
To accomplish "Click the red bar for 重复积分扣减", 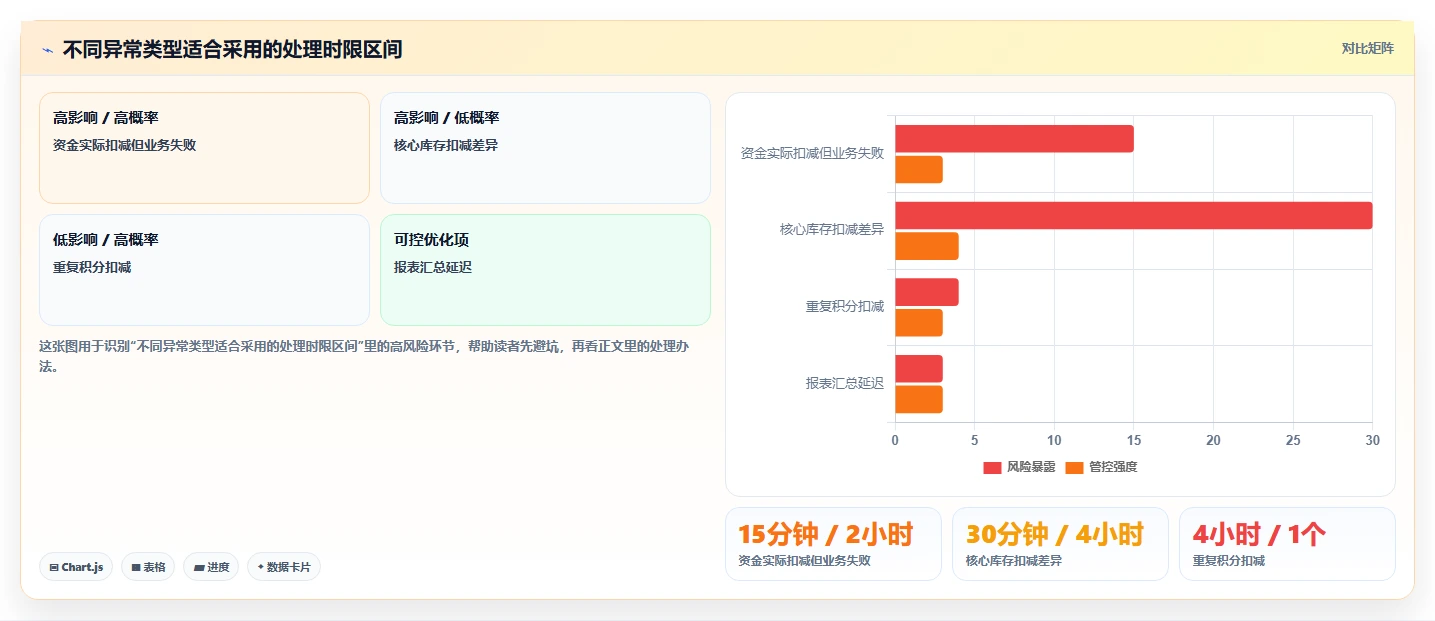I will (x=927, y=292).
